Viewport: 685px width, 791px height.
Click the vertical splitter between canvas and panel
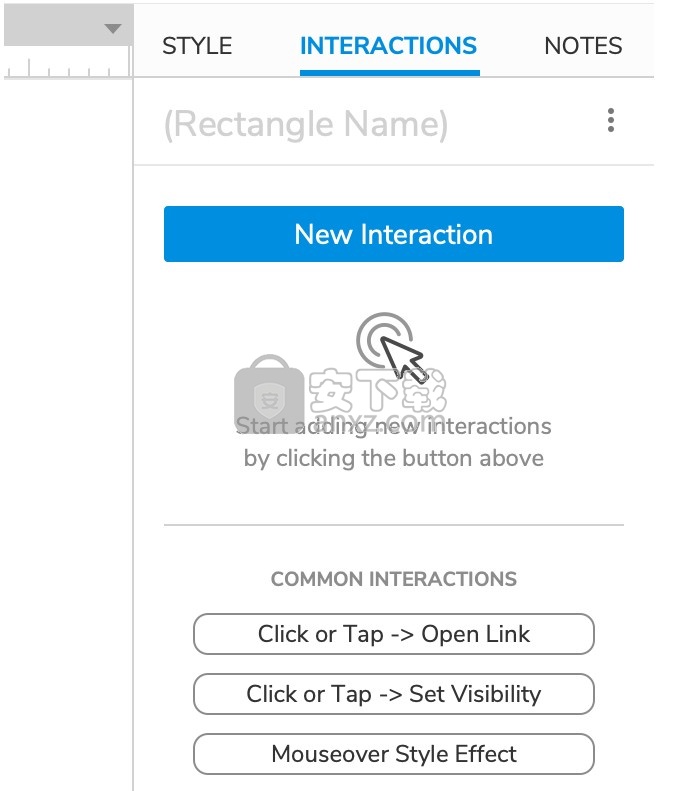coord(133,434)
